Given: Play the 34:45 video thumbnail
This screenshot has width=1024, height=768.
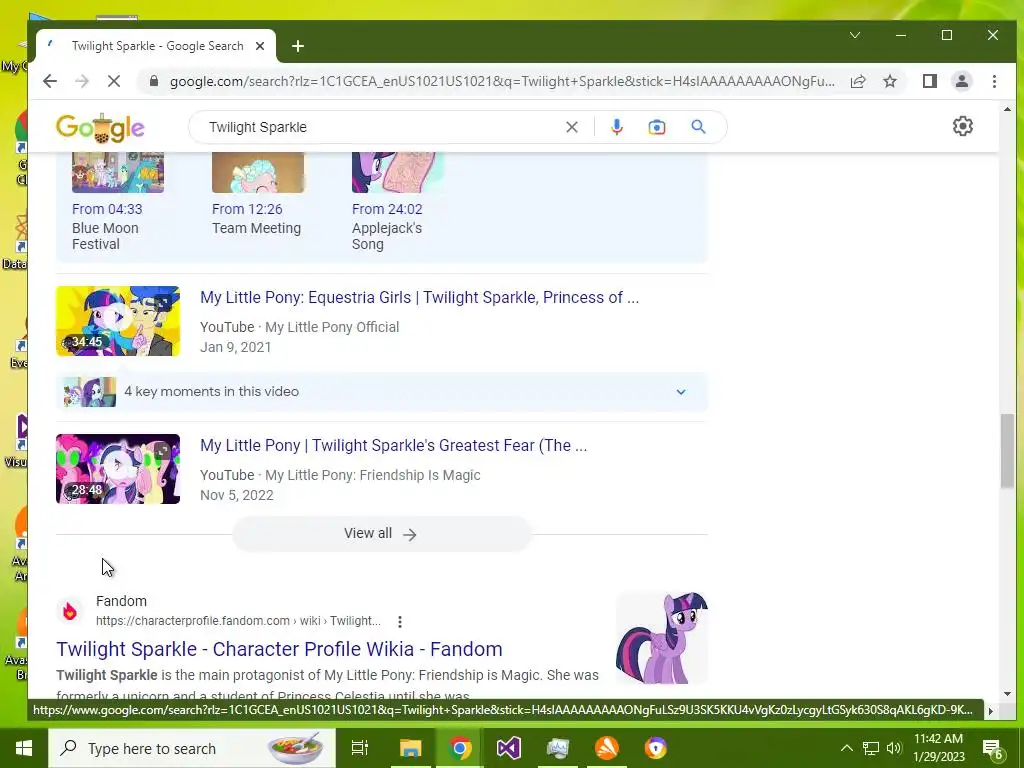Looking at the screenshot, I should coord(118,321).
